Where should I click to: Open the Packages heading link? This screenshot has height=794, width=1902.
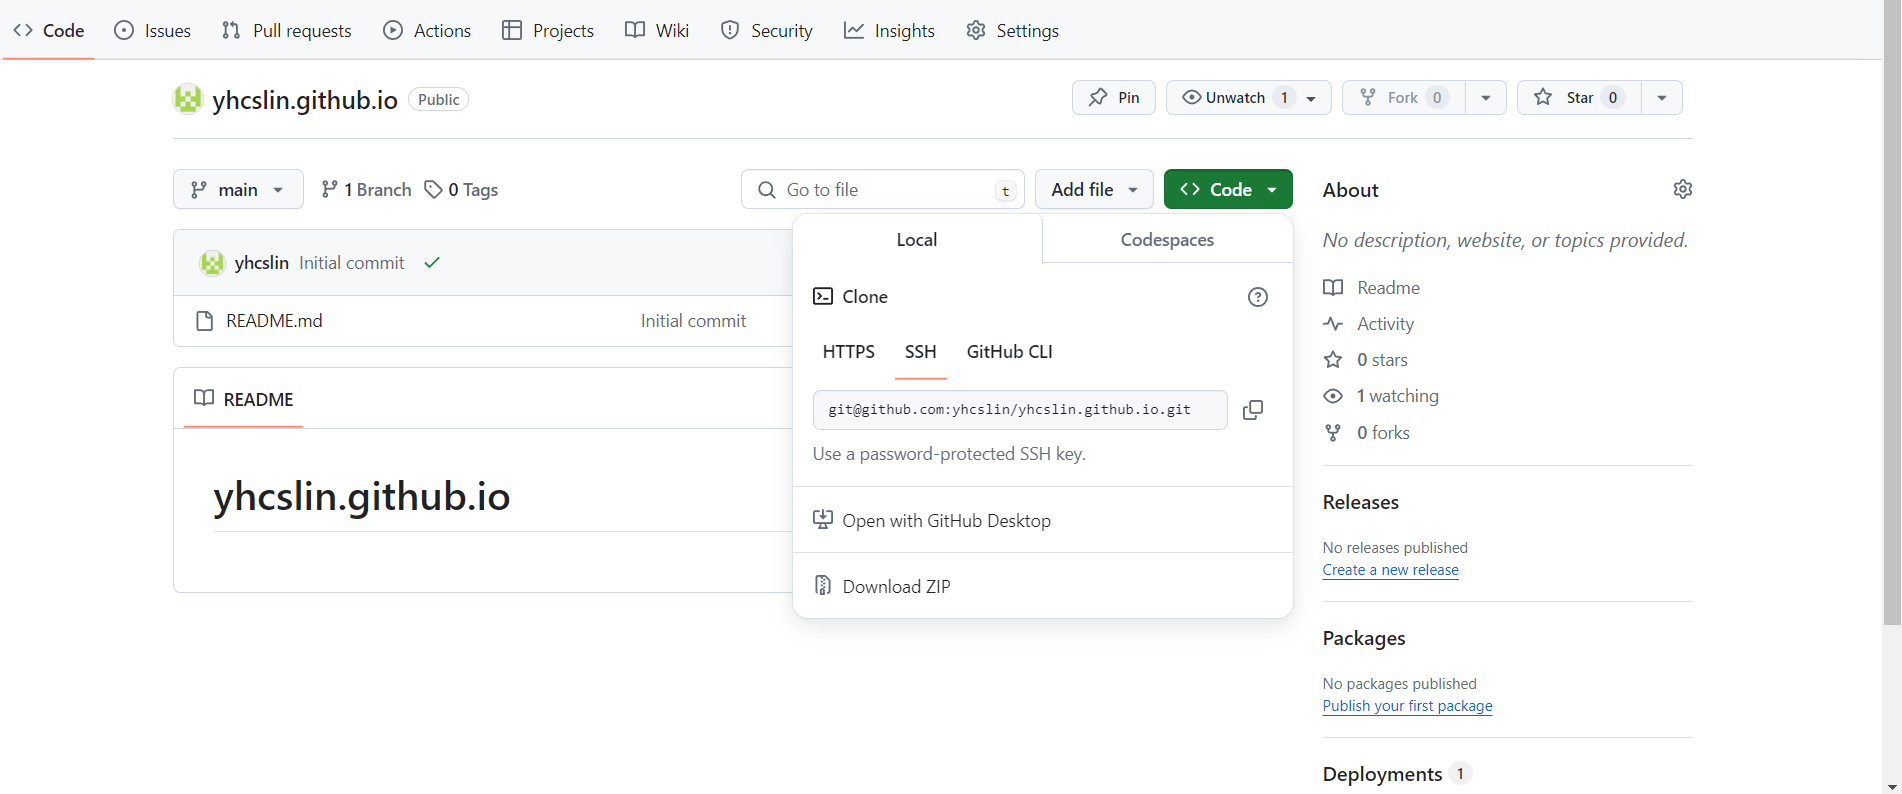1364,638
